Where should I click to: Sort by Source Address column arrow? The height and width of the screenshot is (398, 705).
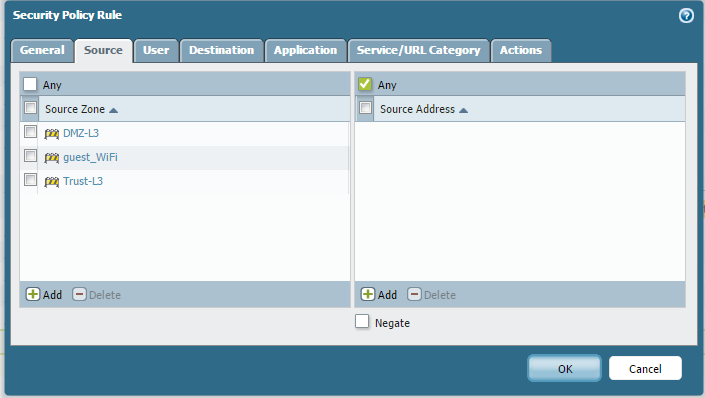coord(463,110)
